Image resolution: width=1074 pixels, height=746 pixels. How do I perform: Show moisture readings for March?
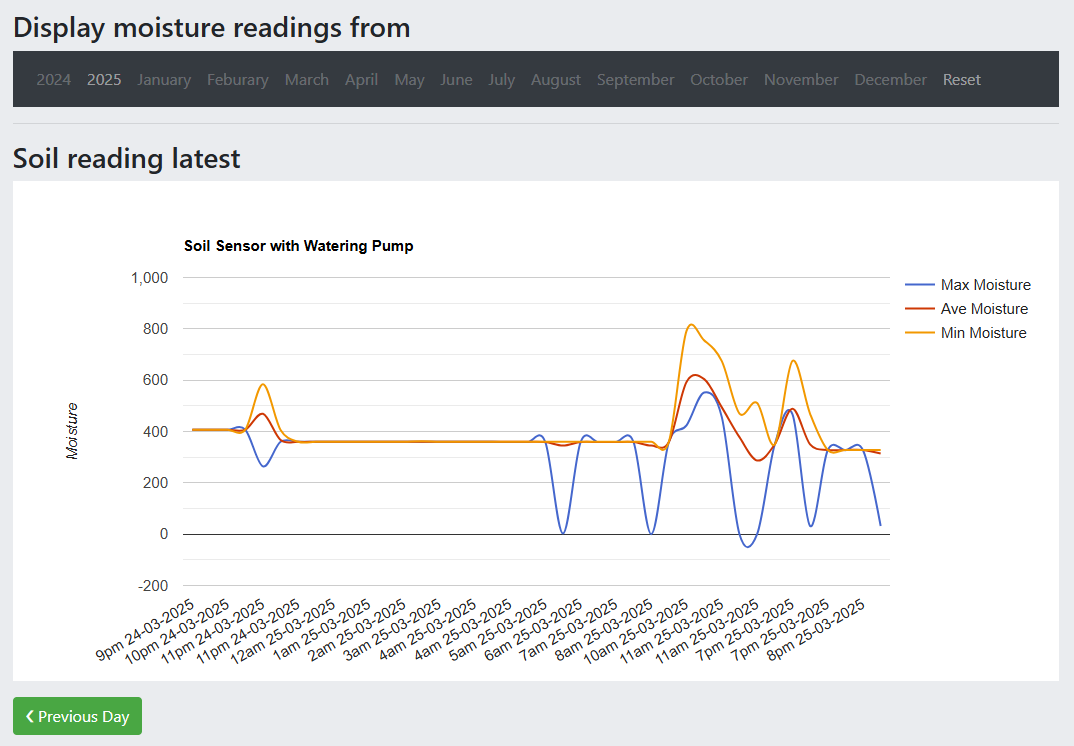point(307,79)
